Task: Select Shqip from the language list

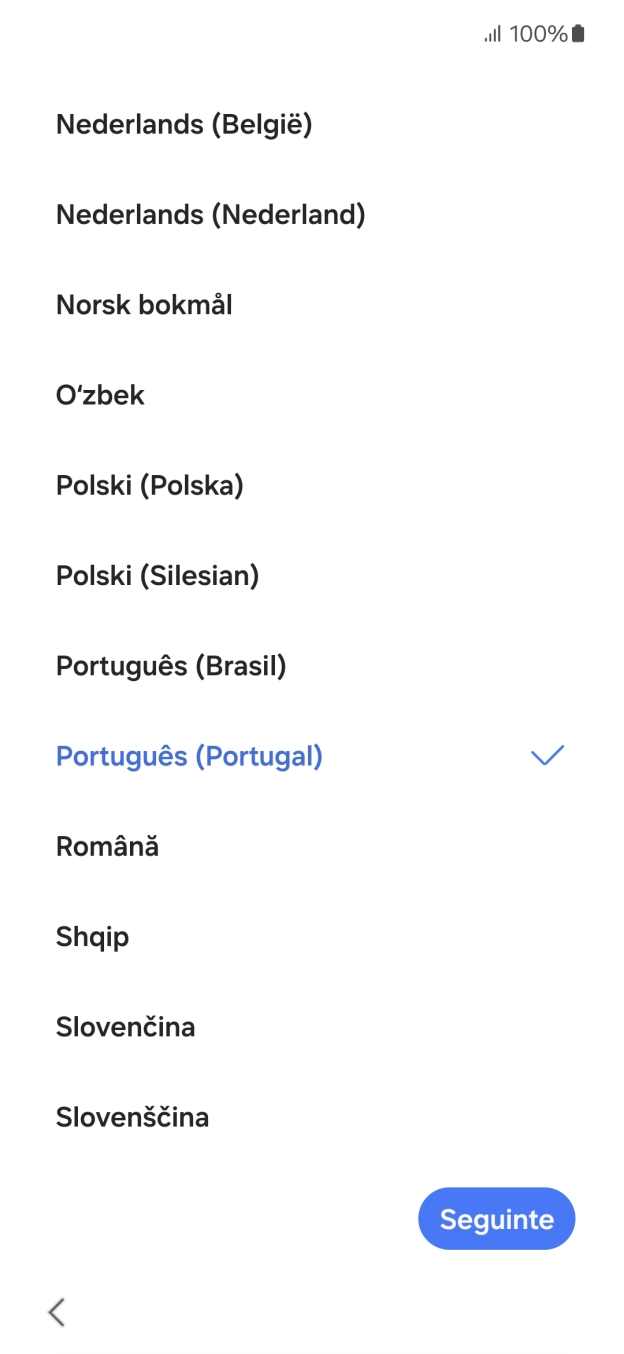Action: coord(92,937)
